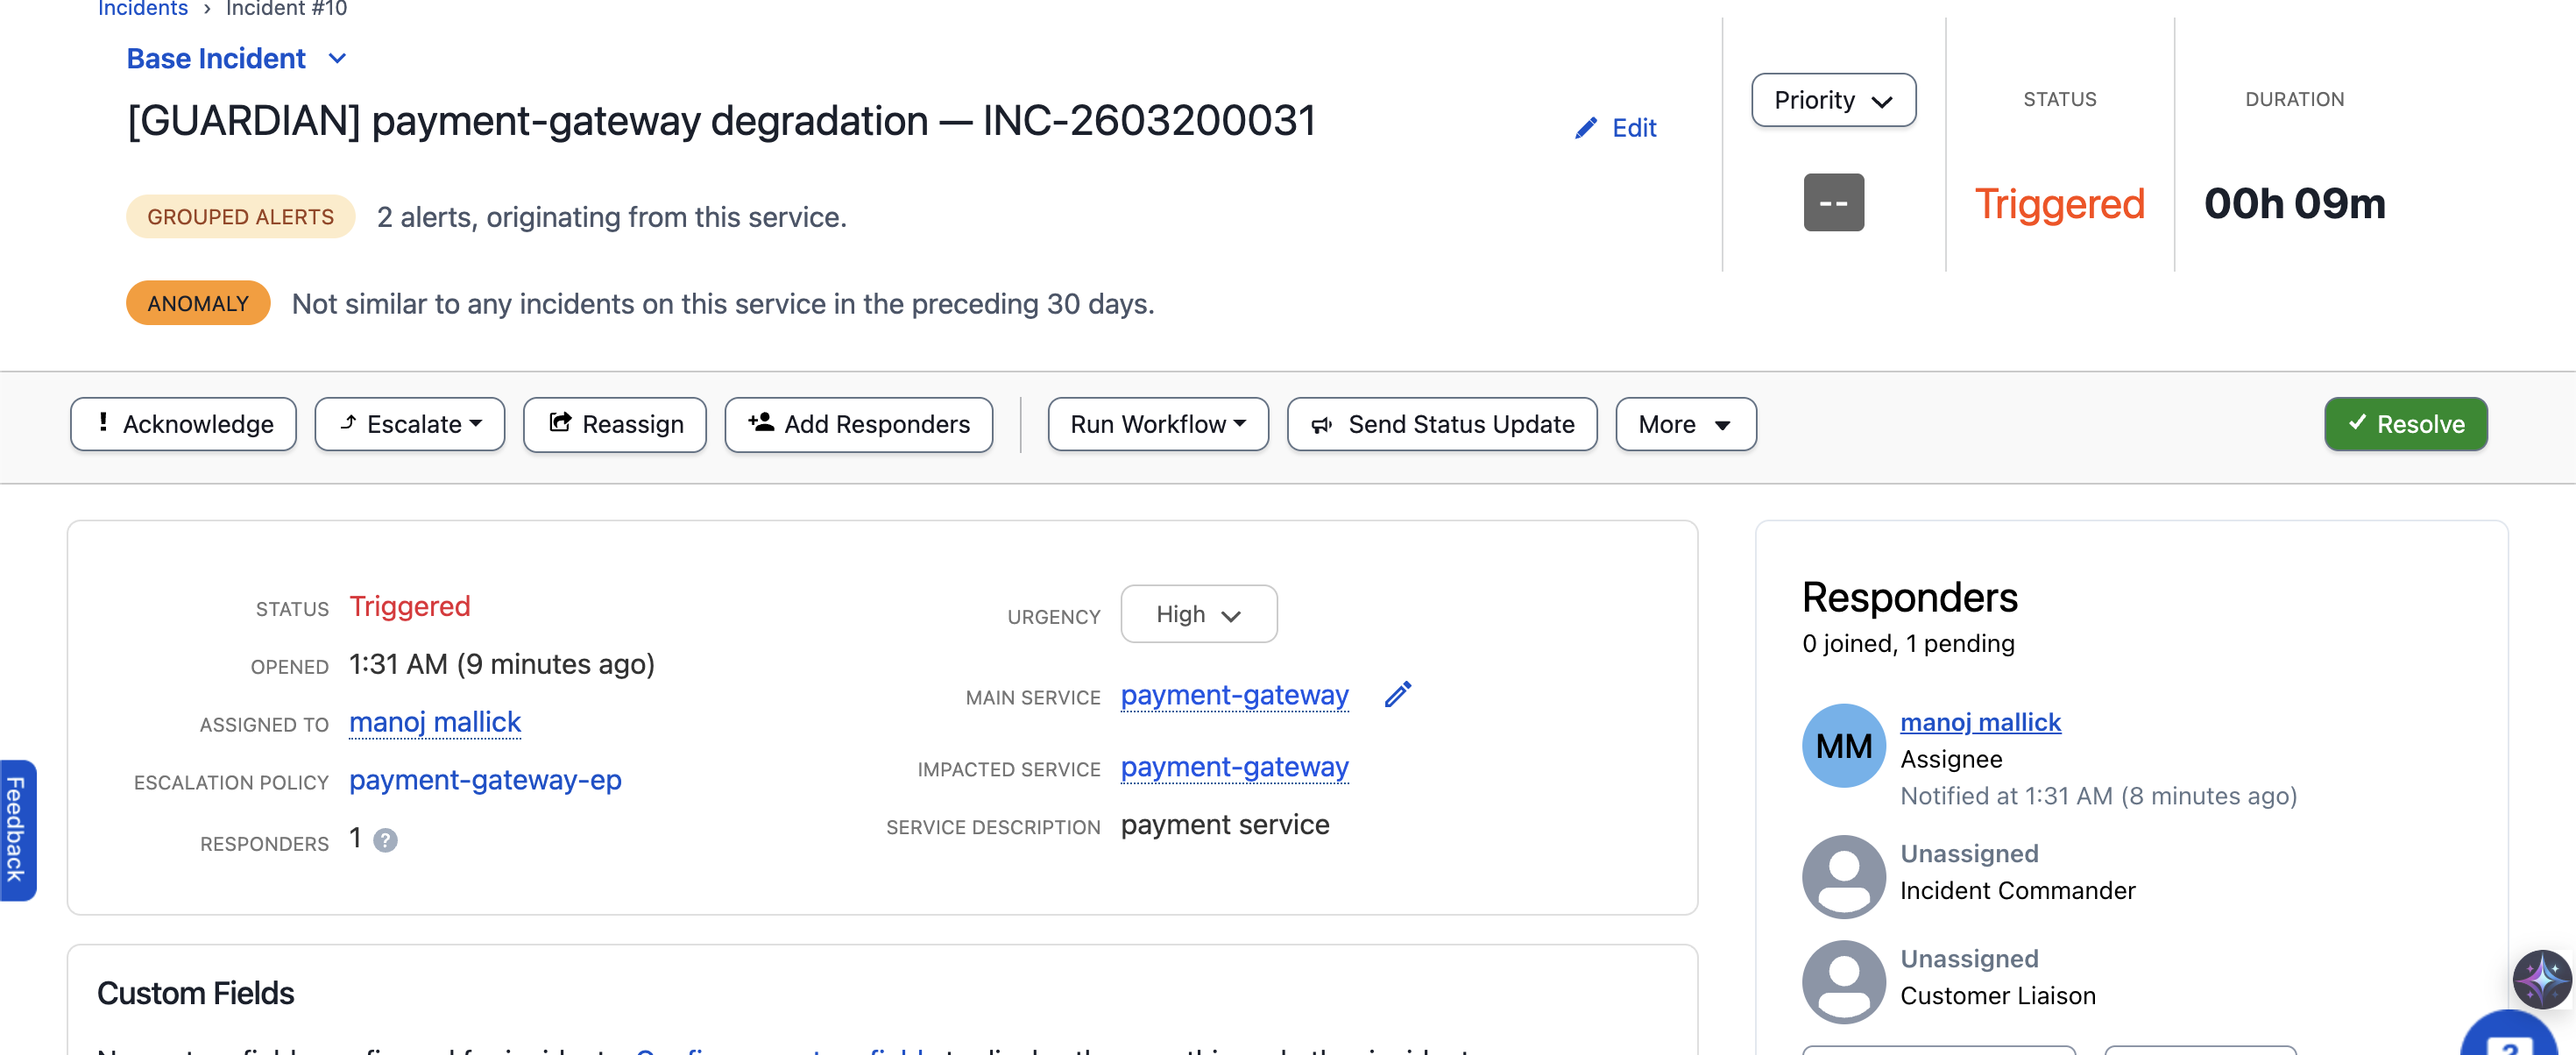The height and width of the screenshot is (1055, 2576).
Task: Open manoj mallick's profile in Responders
Action: [1980, 722]
